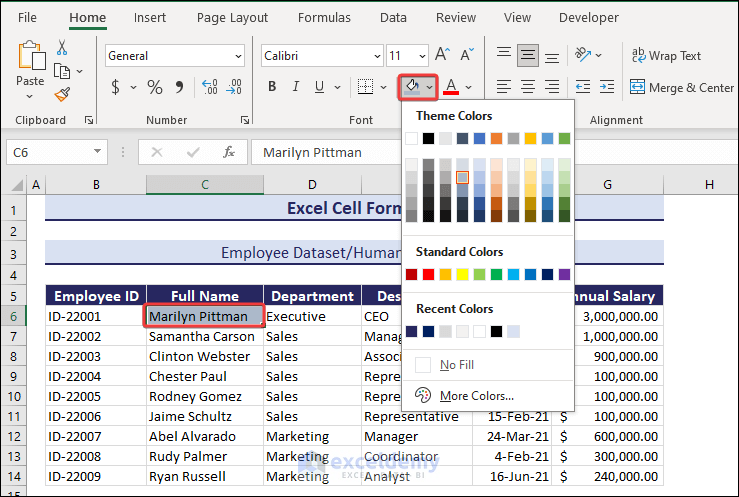739x497 pixels.
Task: Click the Merge & Center icon
Action: tap(638, 87)
